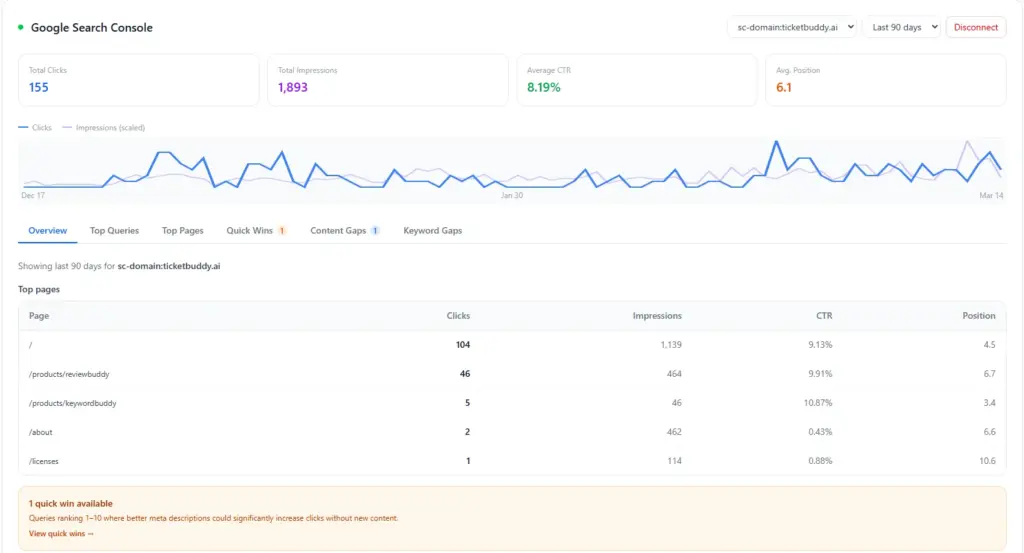Image resolution: width=1024 pixels, height=553 pixels.
Task: Click the Clicks column header
Action: point(458,315)
